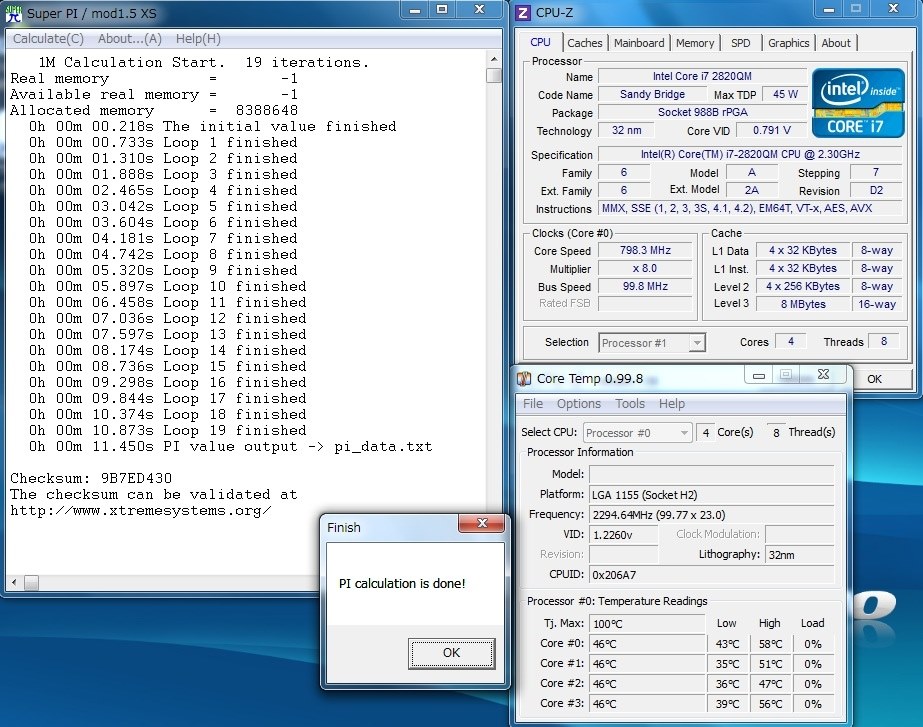This screenshot has width=923, height=727.
Task: Click the Level 3 cache value 8 MBytes
Action: click(803, 304)
